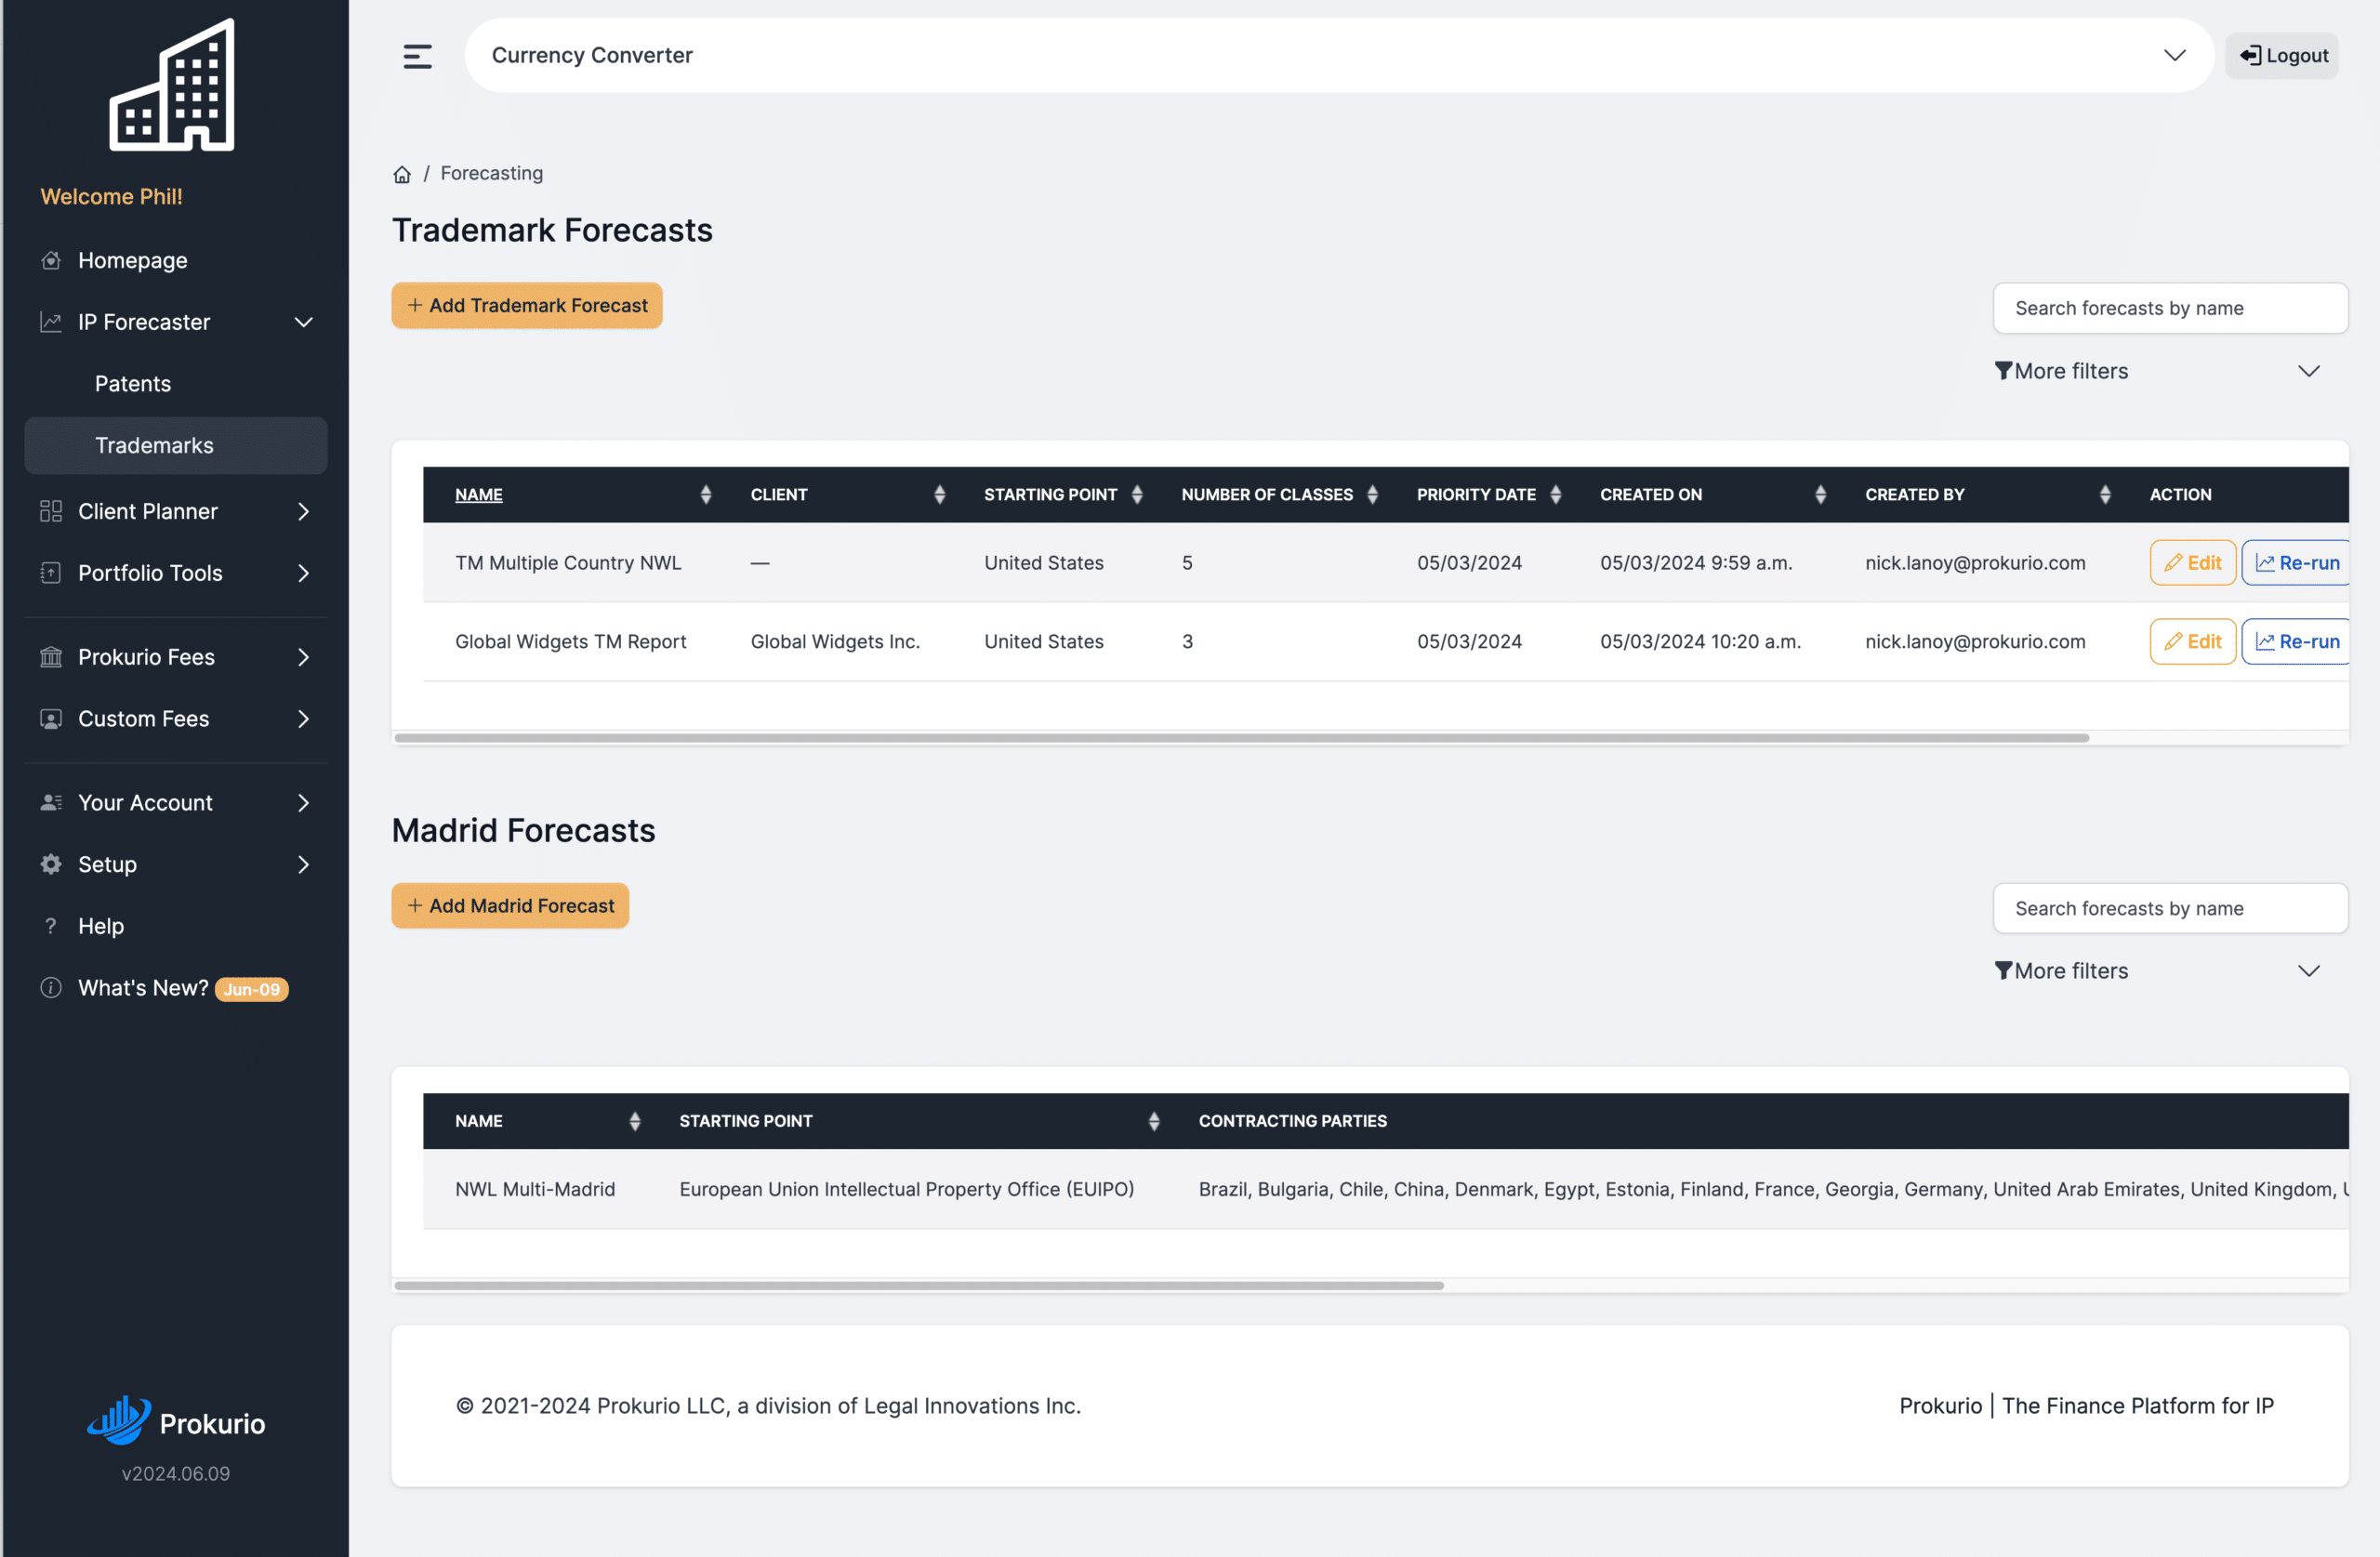The image size is (2380, 1557).
Task: Click the Logout button
Action: click(2282, 55)
